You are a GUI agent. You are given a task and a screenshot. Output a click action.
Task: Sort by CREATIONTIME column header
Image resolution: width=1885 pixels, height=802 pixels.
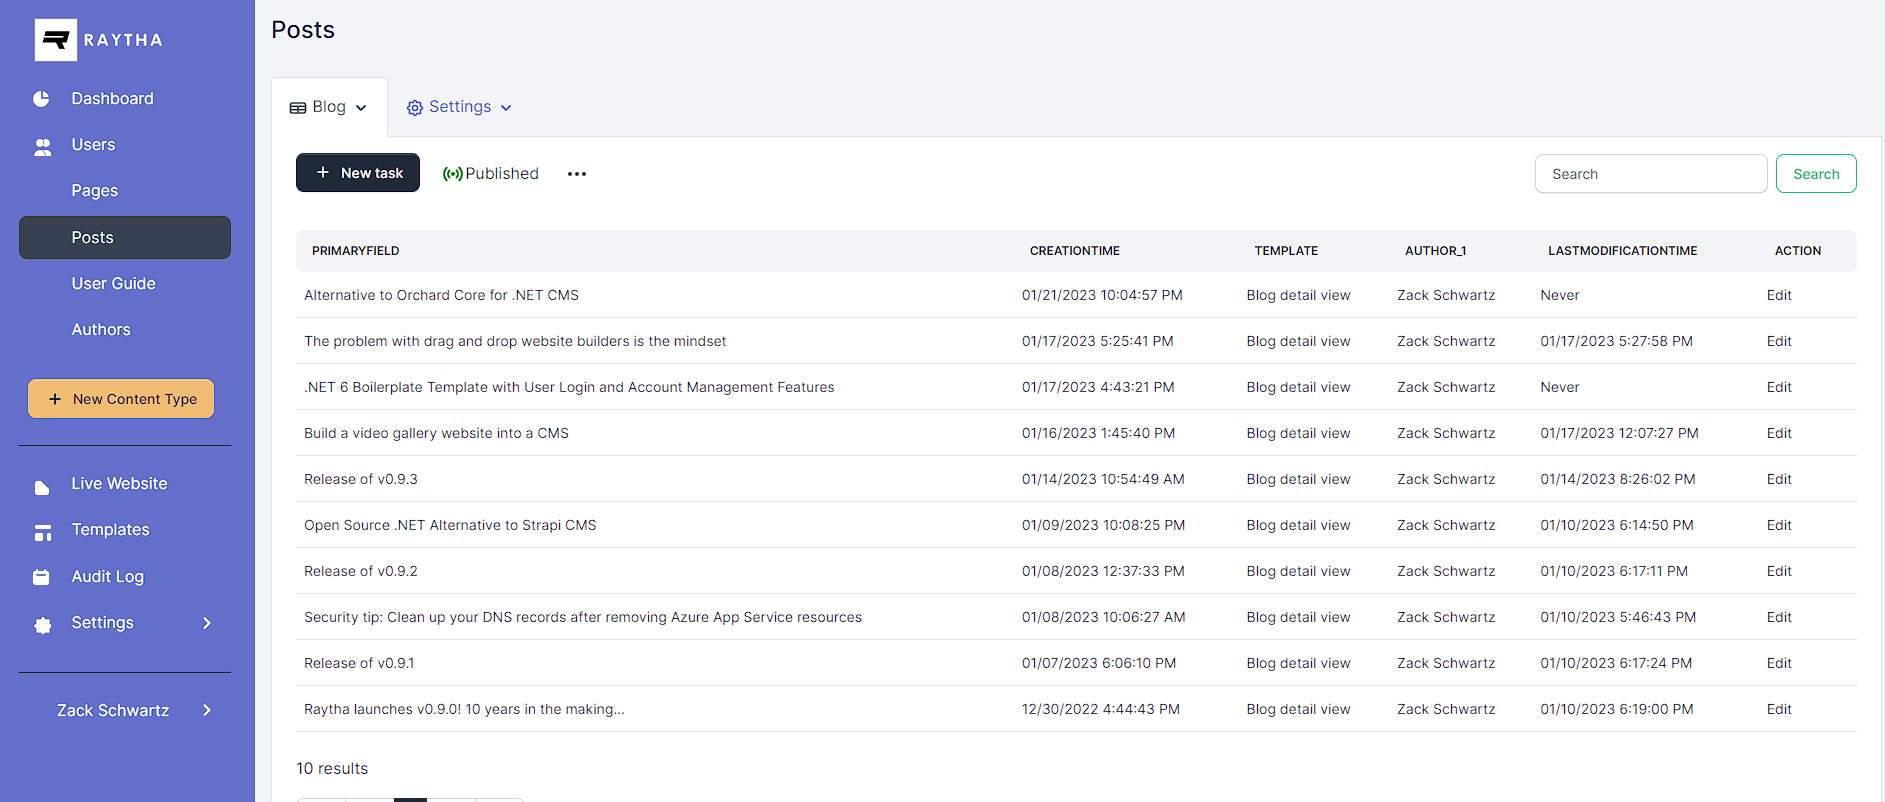(1075, 251)
